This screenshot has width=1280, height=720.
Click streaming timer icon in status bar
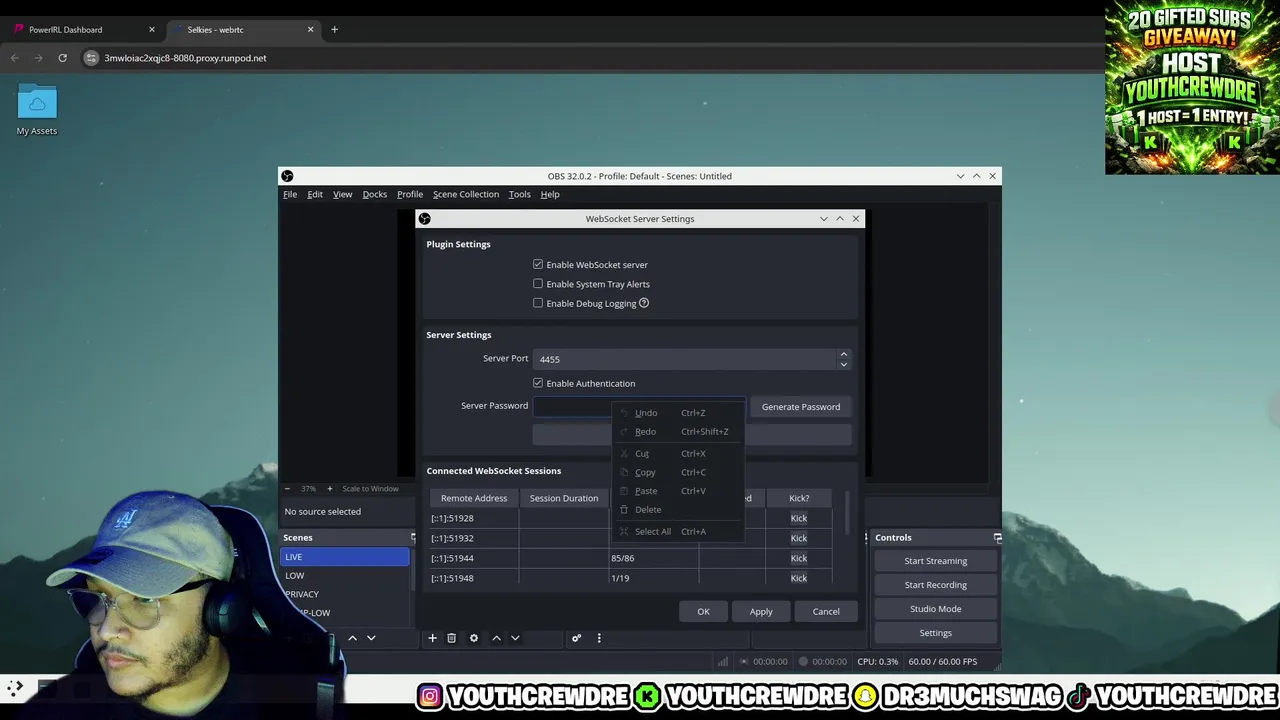click(x=744, y=662)
